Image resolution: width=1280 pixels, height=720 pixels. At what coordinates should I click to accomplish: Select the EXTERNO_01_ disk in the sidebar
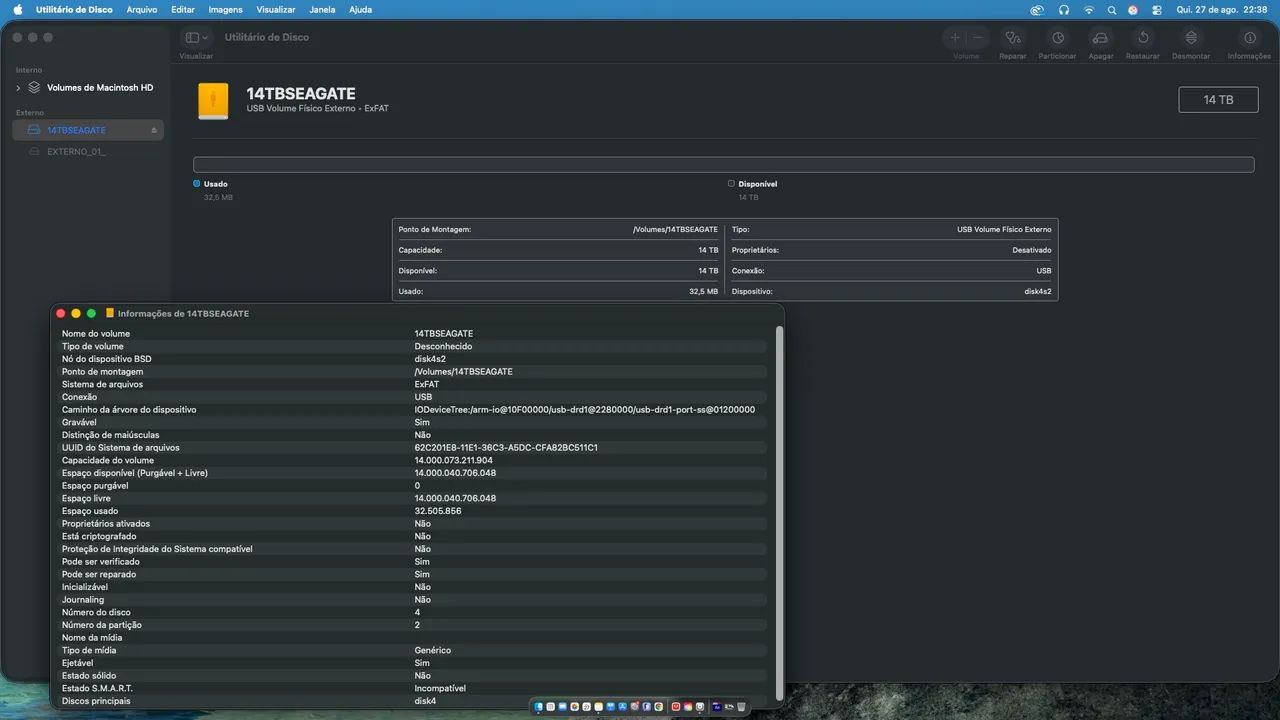point(88,151)
